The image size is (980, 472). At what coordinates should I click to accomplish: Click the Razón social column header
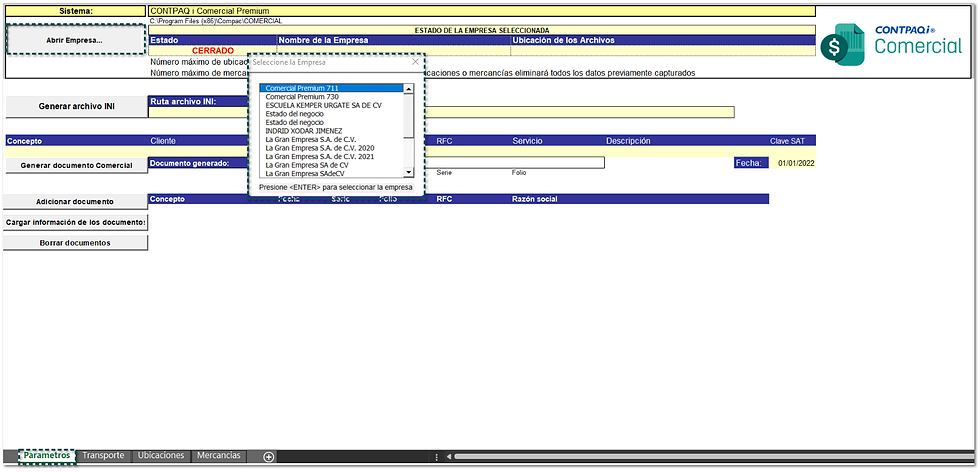(x=534, y=199)
